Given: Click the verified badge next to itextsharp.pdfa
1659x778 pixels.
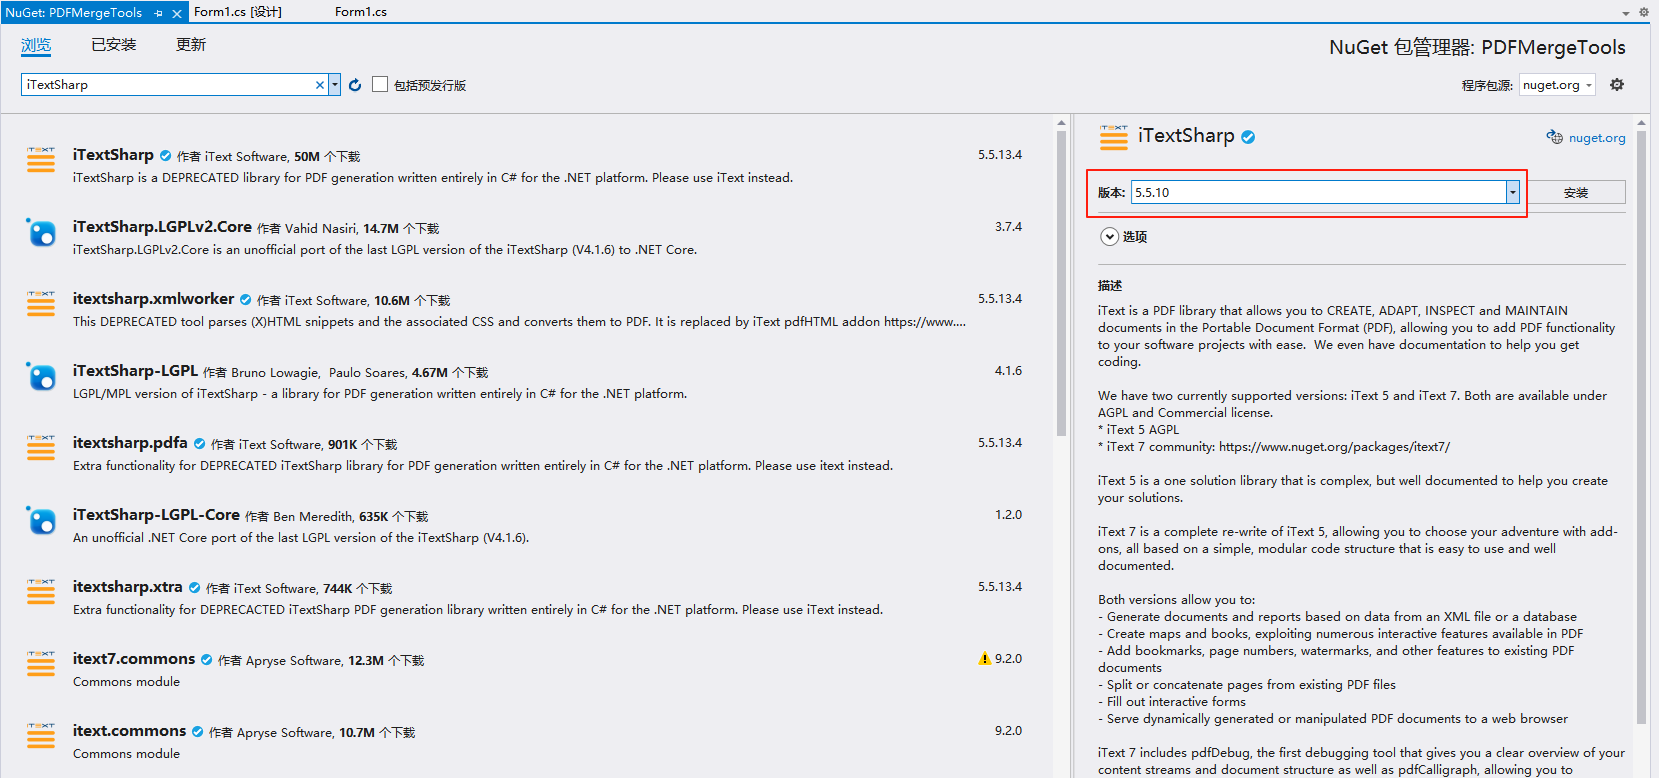Looking at the screenshot, I should tap(199, 444).
